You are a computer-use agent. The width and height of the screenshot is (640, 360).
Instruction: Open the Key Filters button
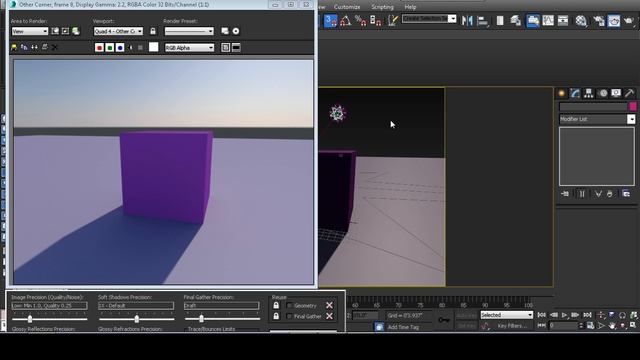coord(512,326)
